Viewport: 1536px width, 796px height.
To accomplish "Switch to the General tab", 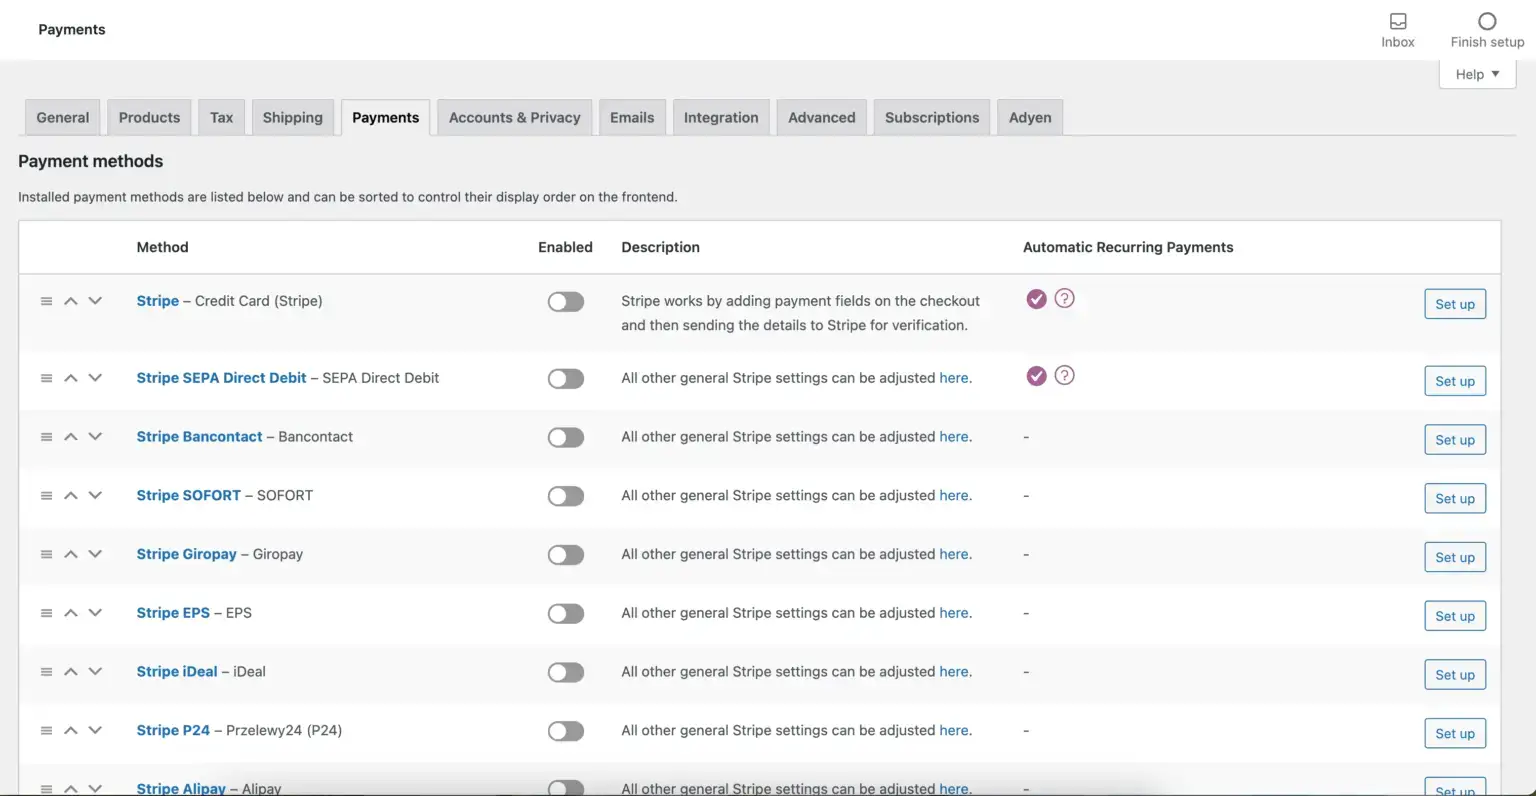I will (63, 117).
